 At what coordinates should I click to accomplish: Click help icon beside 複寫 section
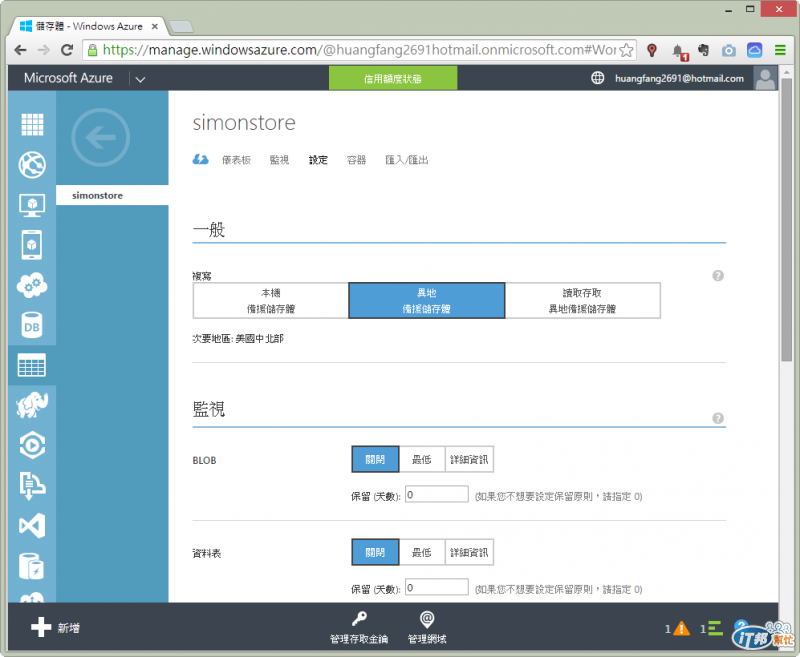point(718,275)
